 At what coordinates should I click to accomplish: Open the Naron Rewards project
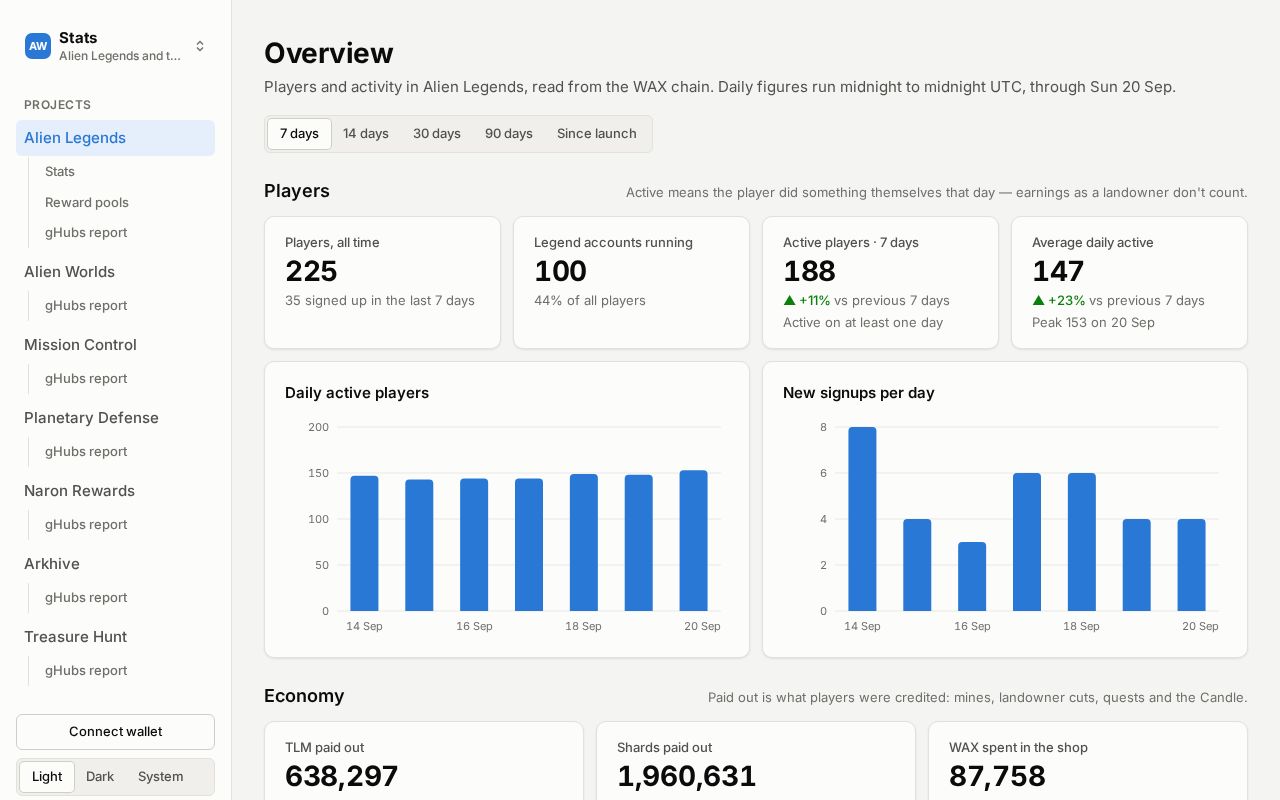[x=79, y=491]
